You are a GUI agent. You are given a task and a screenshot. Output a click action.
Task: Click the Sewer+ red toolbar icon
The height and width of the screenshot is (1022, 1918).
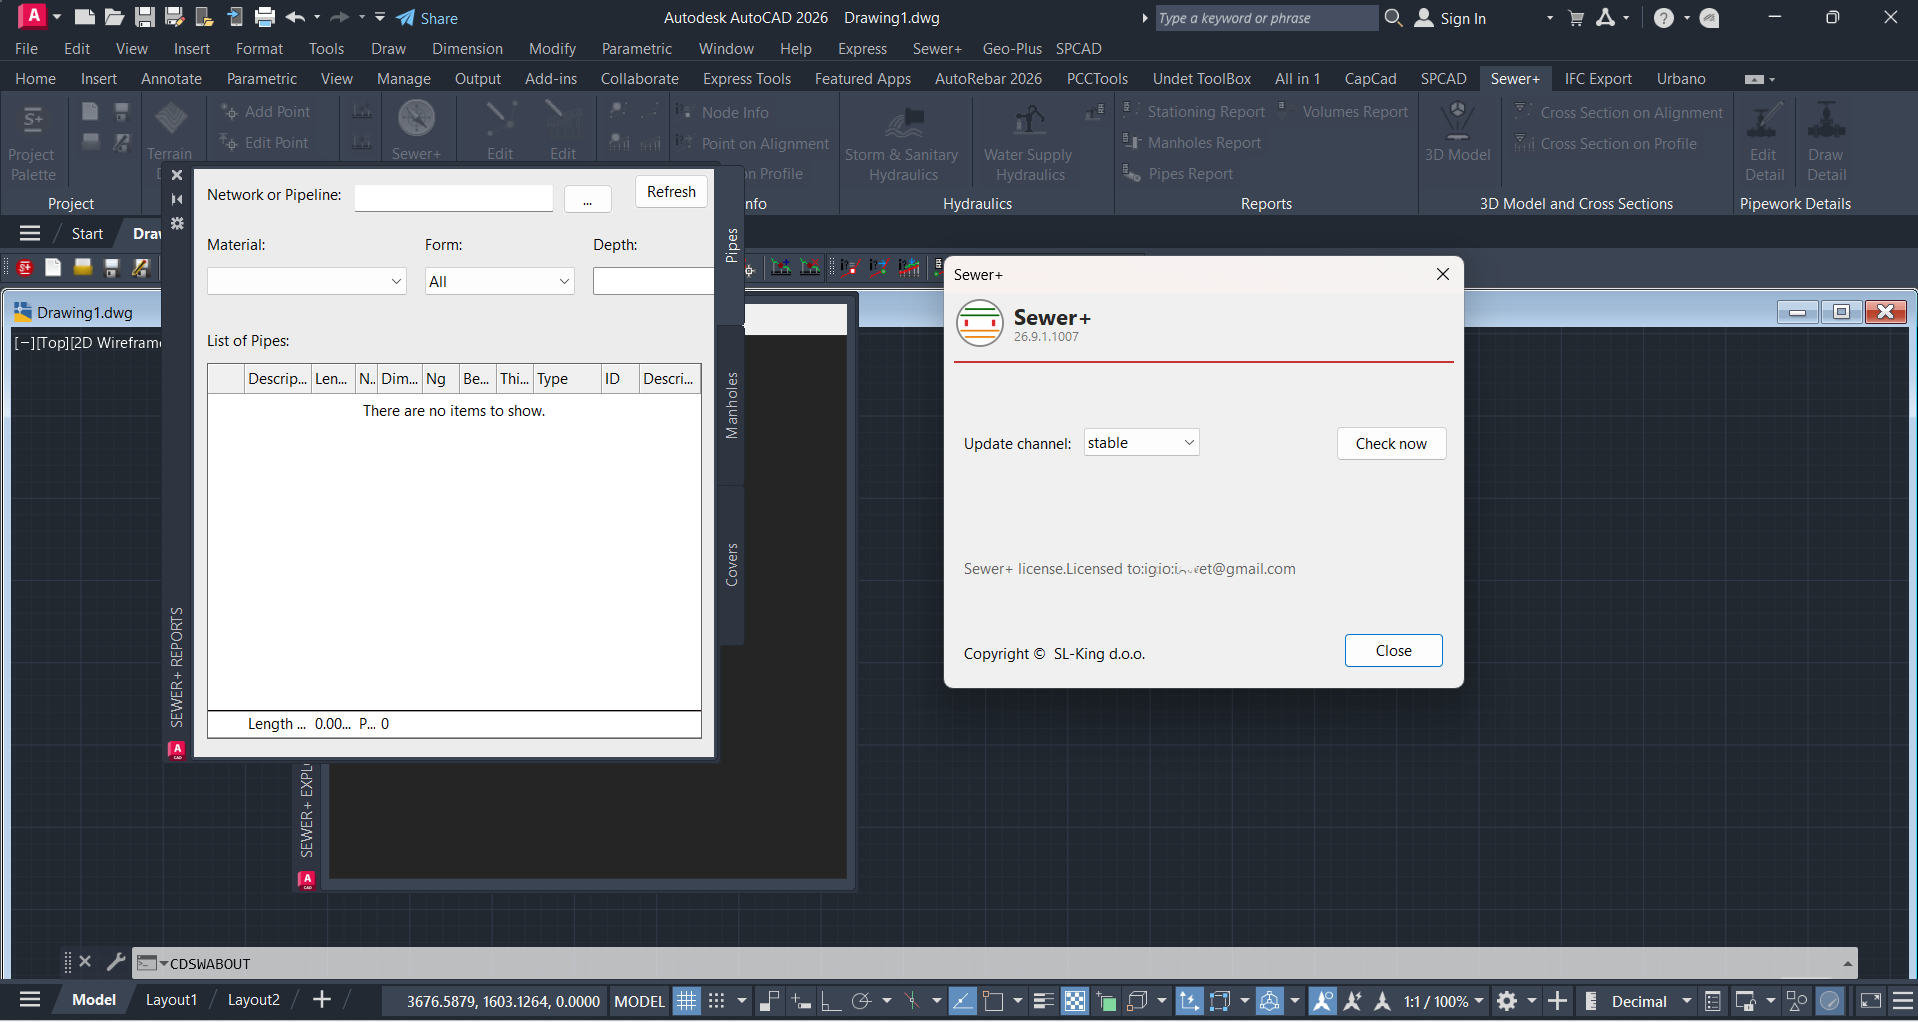(25, 267)
